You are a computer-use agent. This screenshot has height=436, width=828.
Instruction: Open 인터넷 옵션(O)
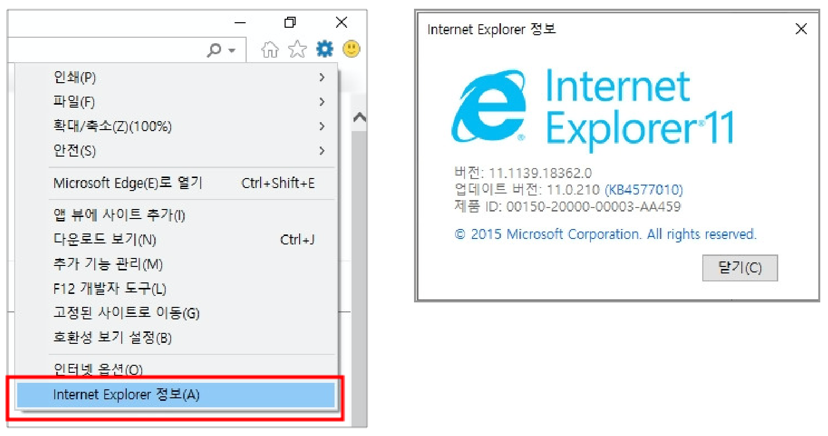coord(176,369)
